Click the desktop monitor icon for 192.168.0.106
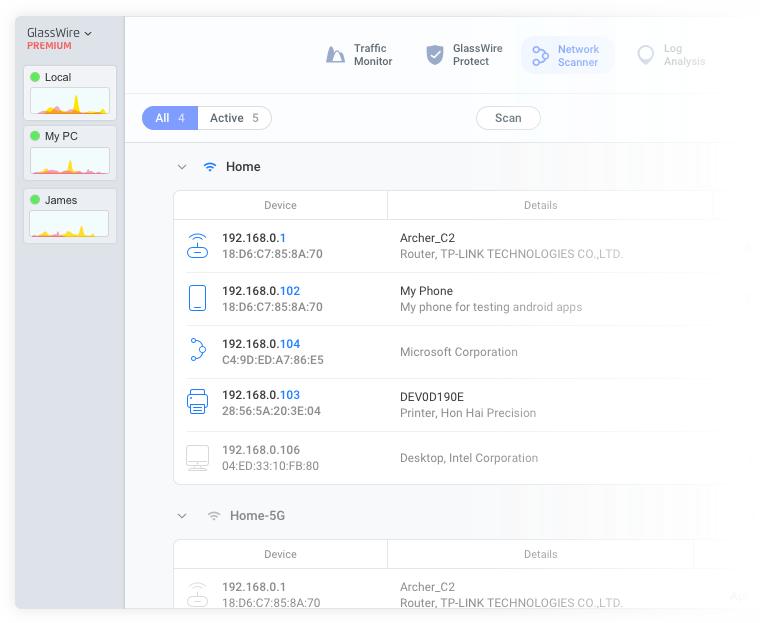Image resolution: width=760 pixels, height=623 pixels. pos(198,458)
